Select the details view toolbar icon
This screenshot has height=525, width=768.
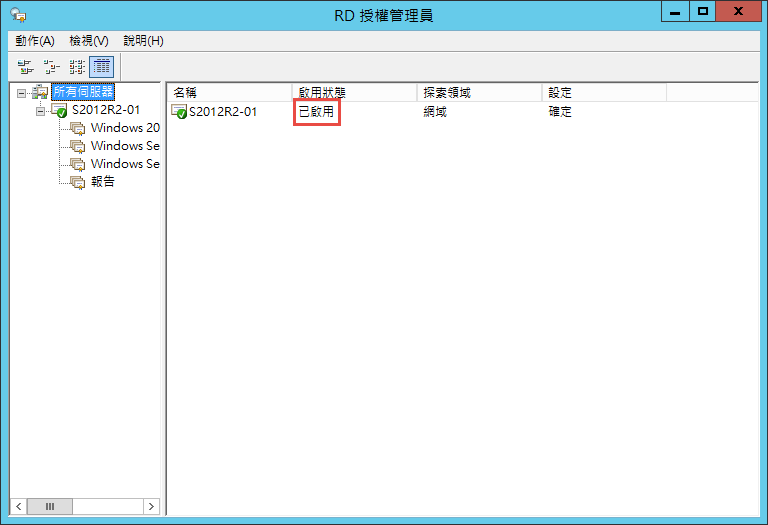102,67
